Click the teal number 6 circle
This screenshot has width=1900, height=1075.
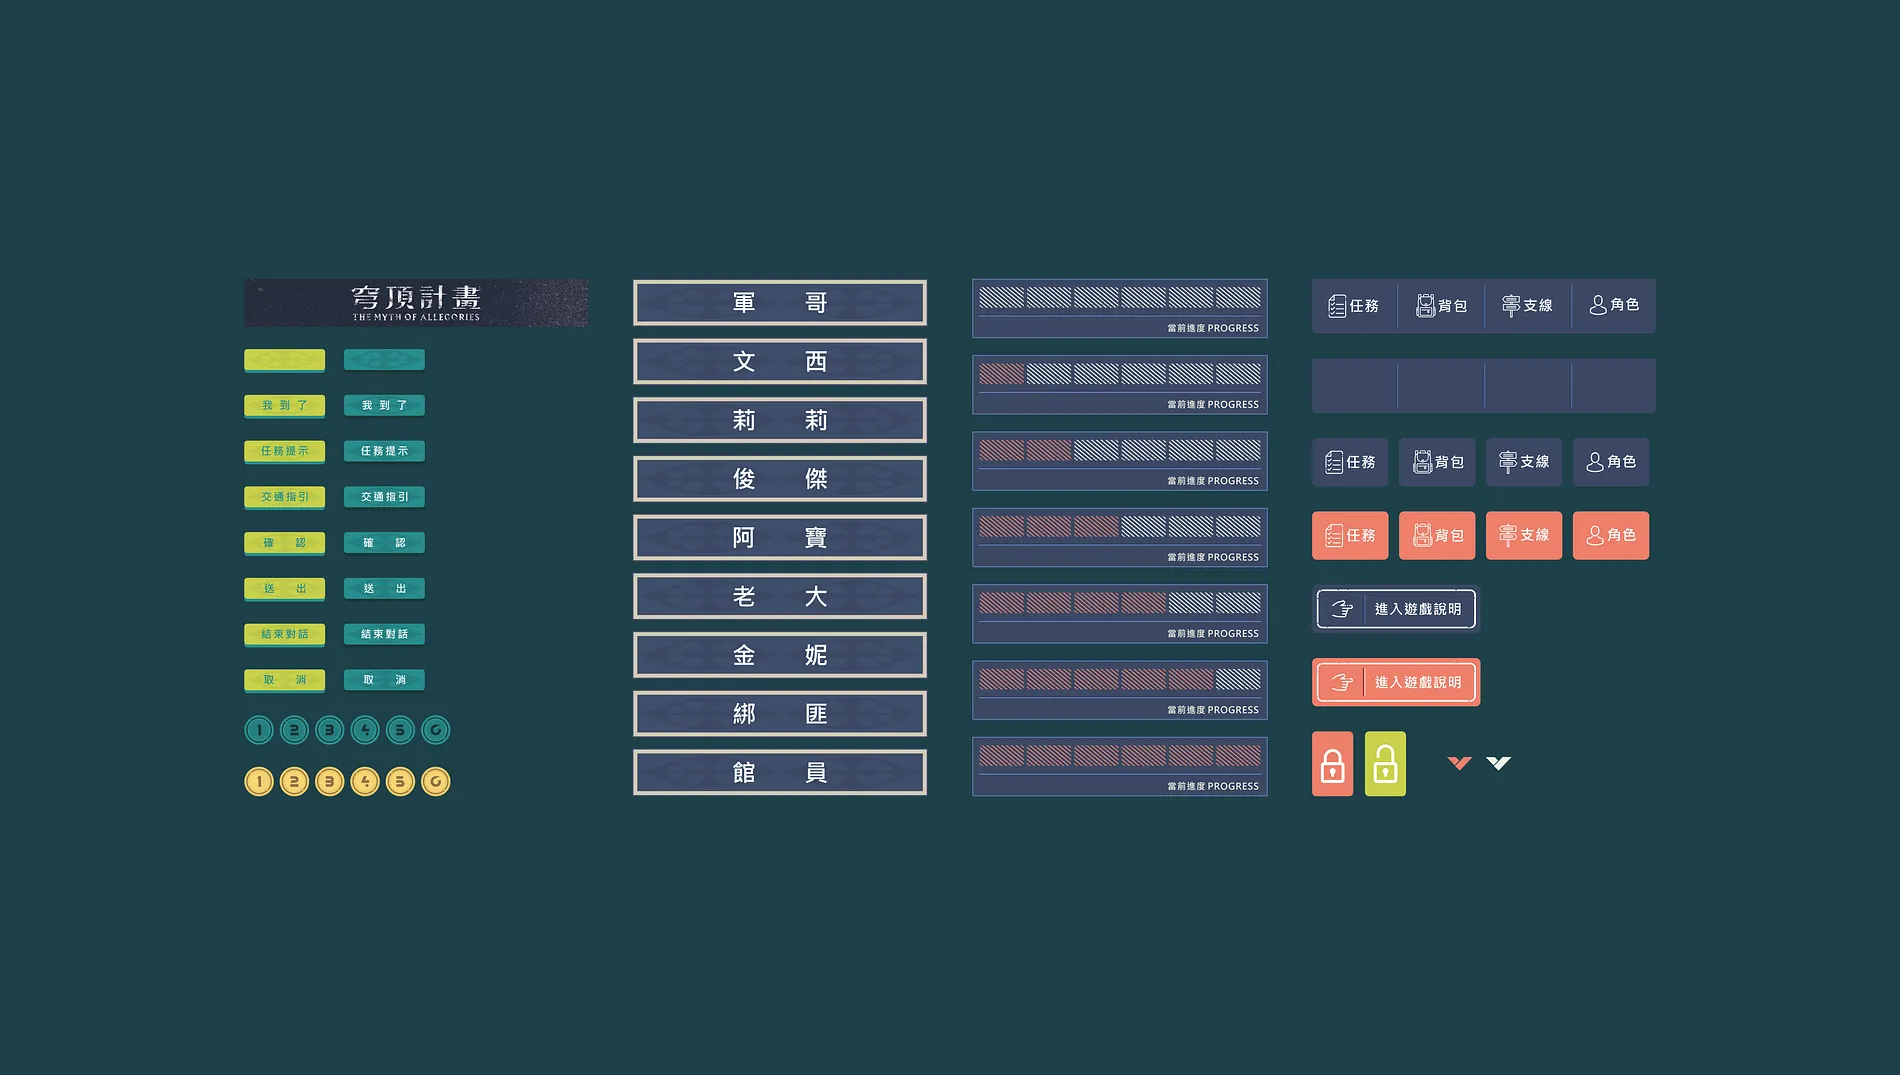coord(436,730)
